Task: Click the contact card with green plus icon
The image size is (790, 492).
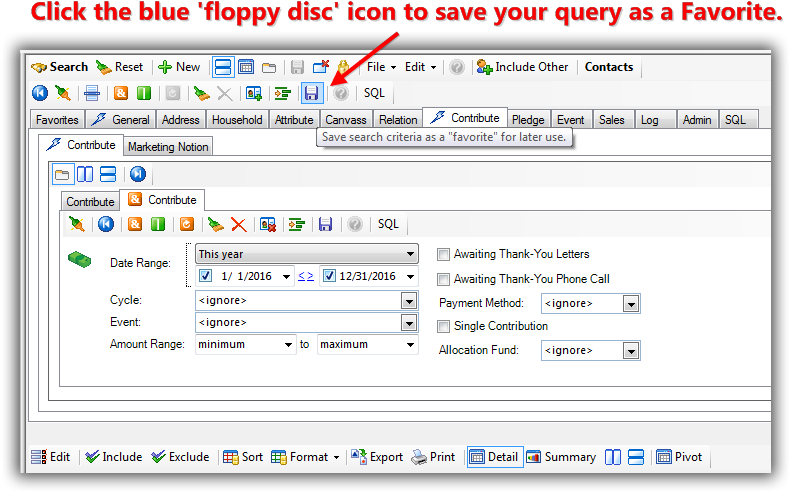Action: tap(253, 93)
